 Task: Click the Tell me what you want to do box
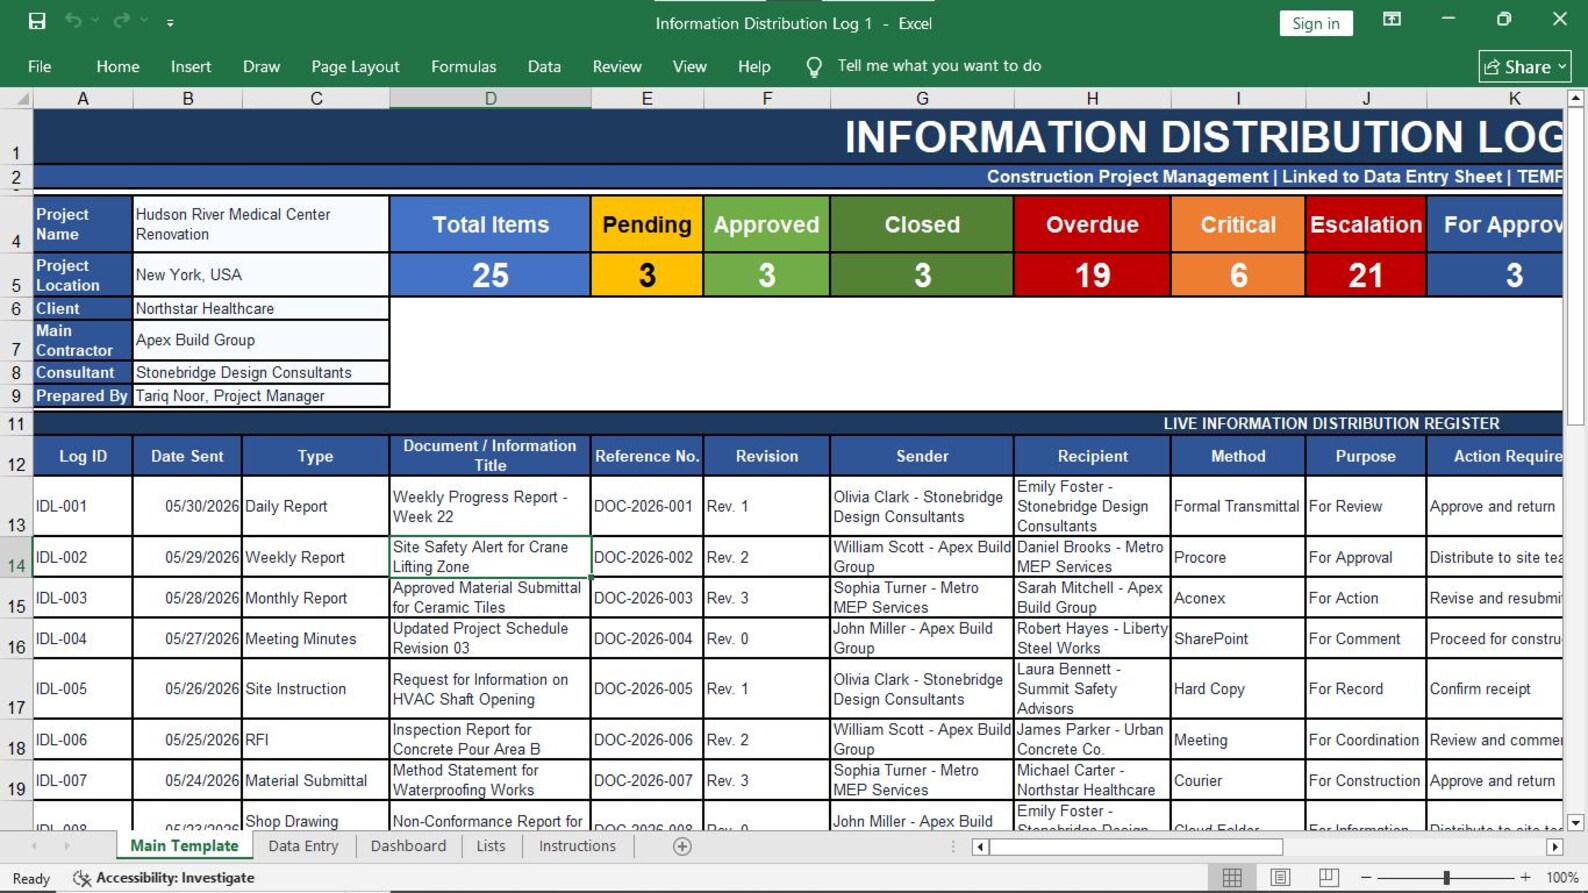(x=939, y=66)
